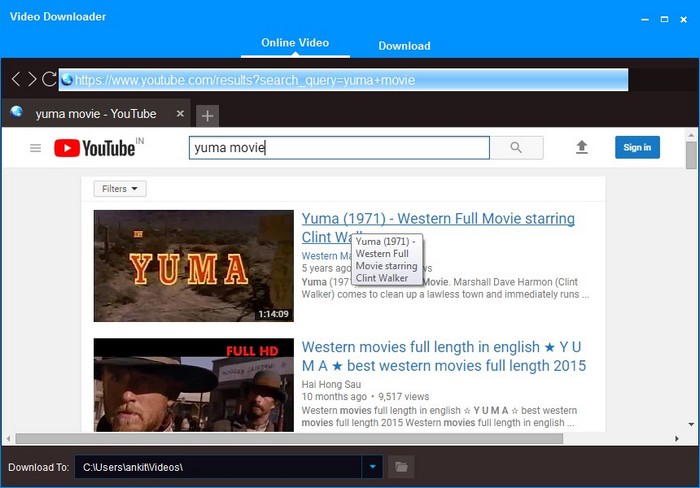Open a new browser tab
The width and height of the screenshot is (700, 488).
[x=207, y=115]
